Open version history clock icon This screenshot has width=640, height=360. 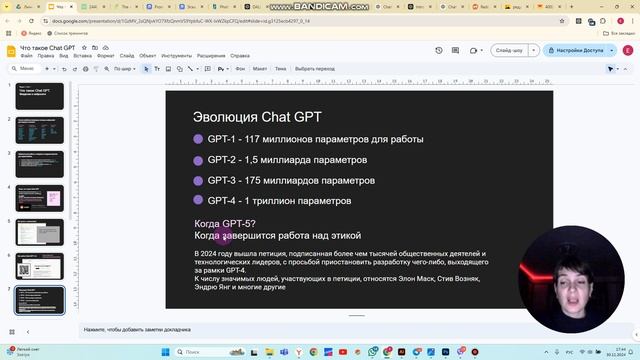[x=439, y=50]
